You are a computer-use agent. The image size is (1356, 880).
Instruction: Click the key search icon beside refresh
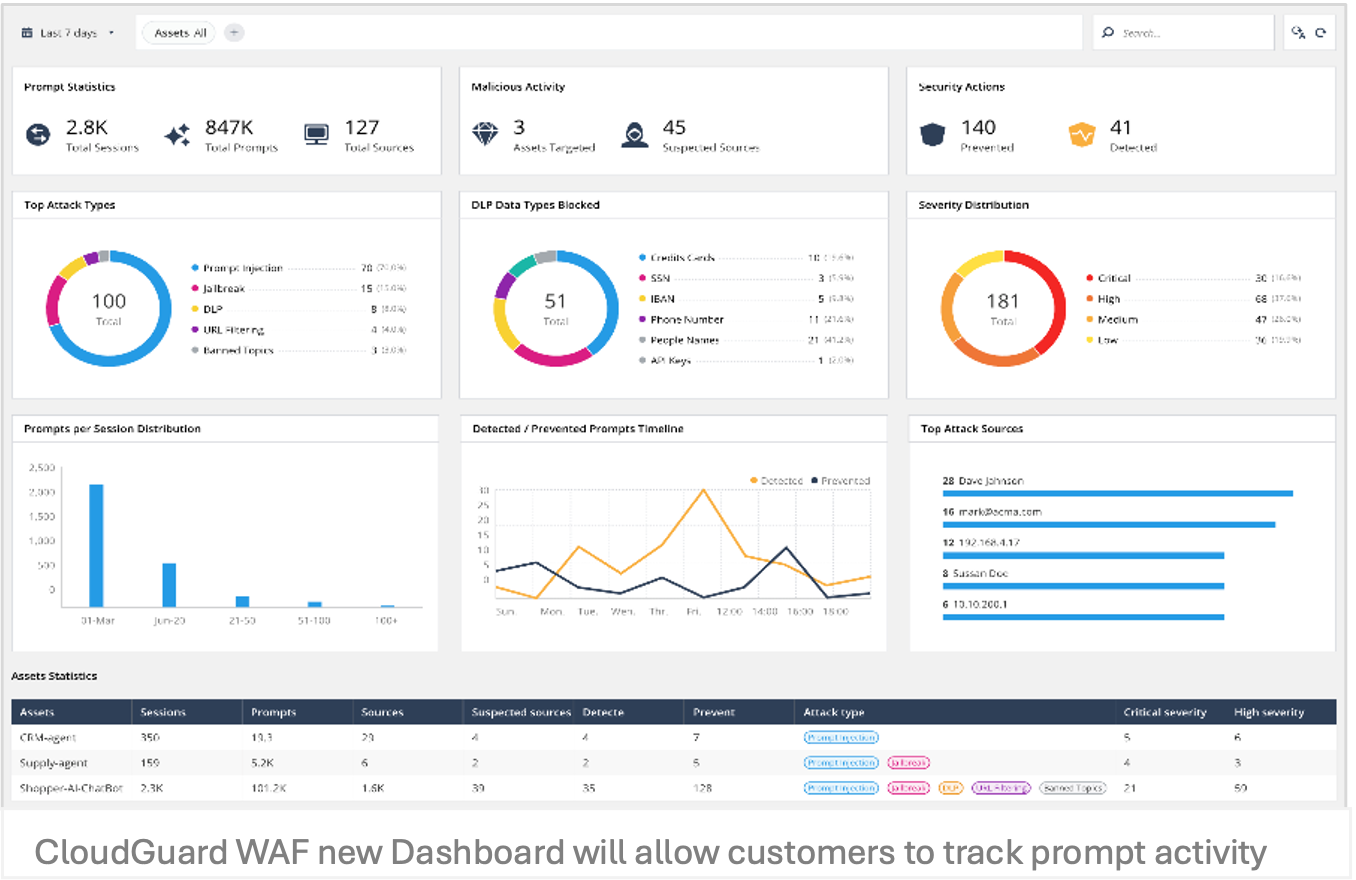(x=1298, y=33)
